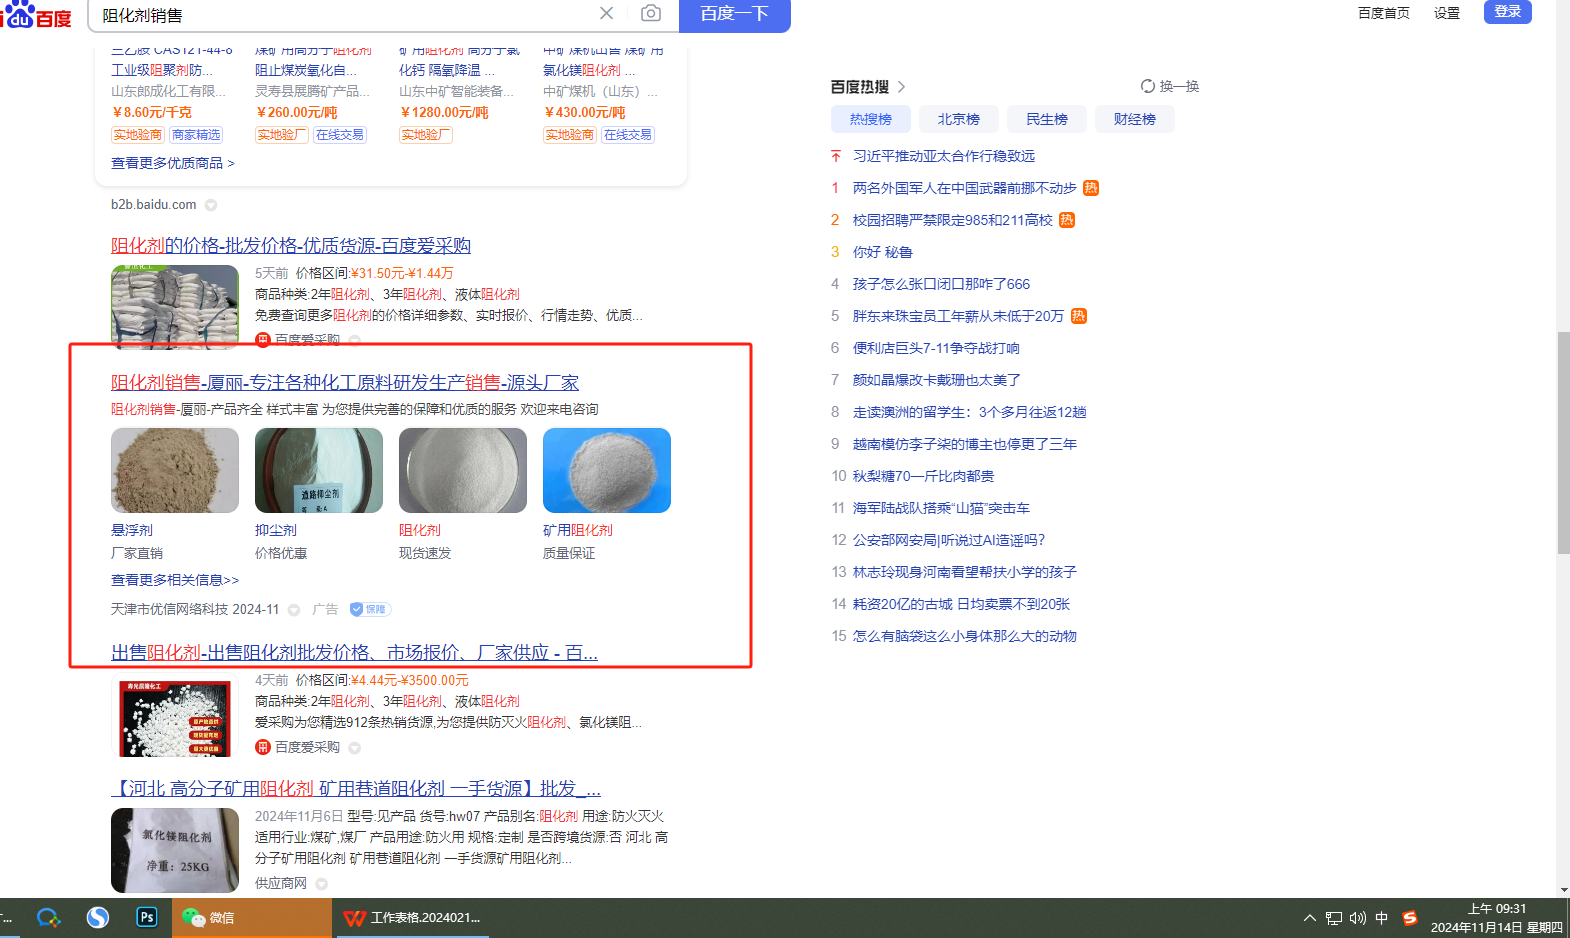The height and width of the screenshot is (938, 1570).
Task: Open the blue chat-bubble app in the taskbar
Action: [x=48, y=917]
